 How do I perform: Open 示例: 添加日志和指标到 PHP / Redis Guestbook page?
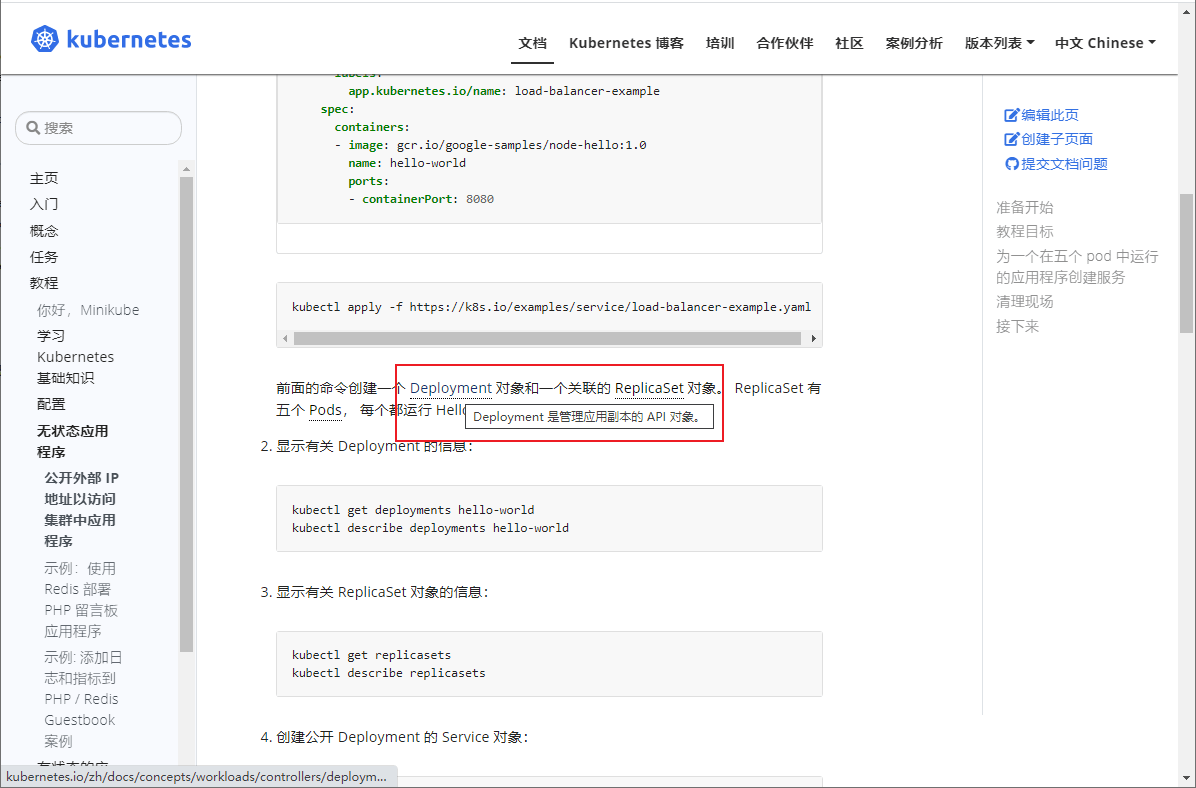[x=83, y=700]
